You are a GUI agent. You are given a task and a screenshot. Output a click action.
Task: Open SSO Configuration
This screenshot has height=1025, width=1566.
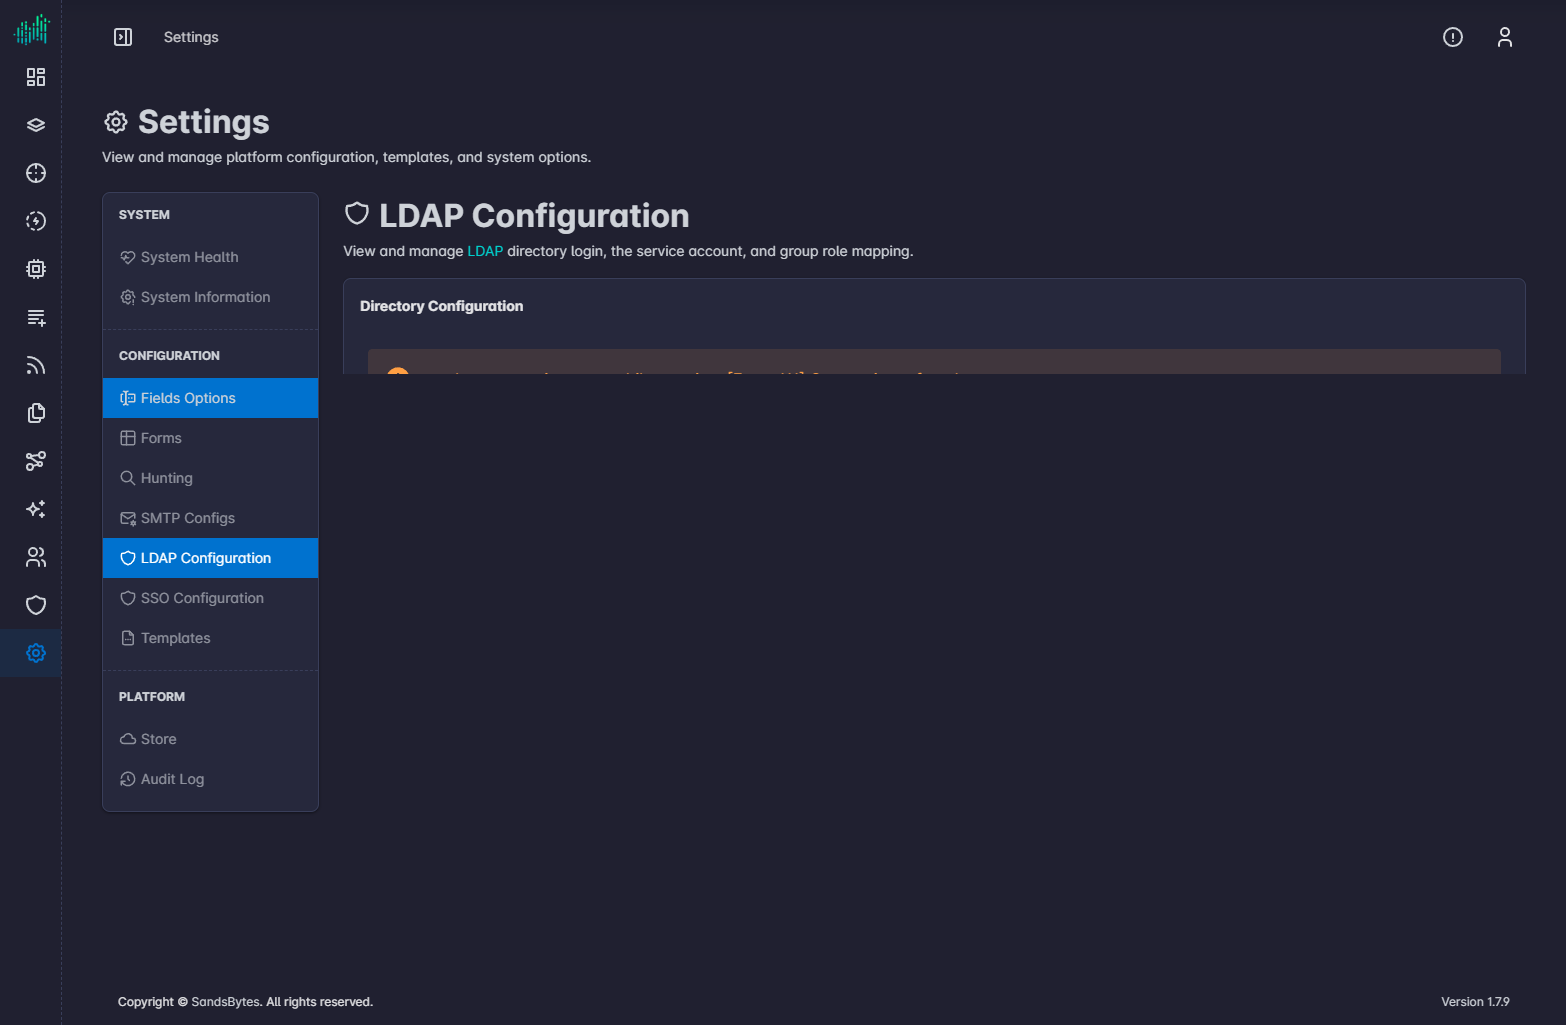coord(210,598)
